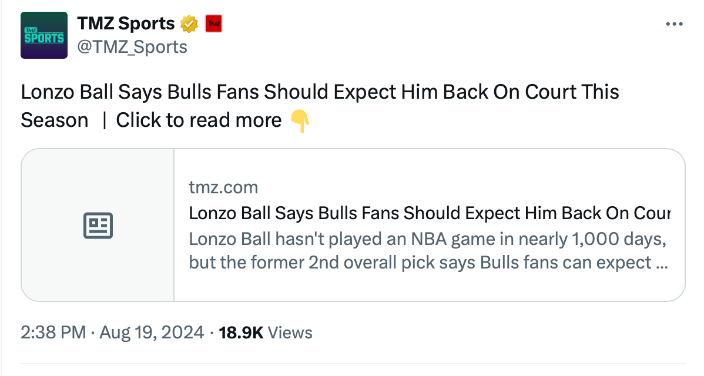Click the Aug 19, 2024 date
704x376 pixels.
(x=152, y=333)
